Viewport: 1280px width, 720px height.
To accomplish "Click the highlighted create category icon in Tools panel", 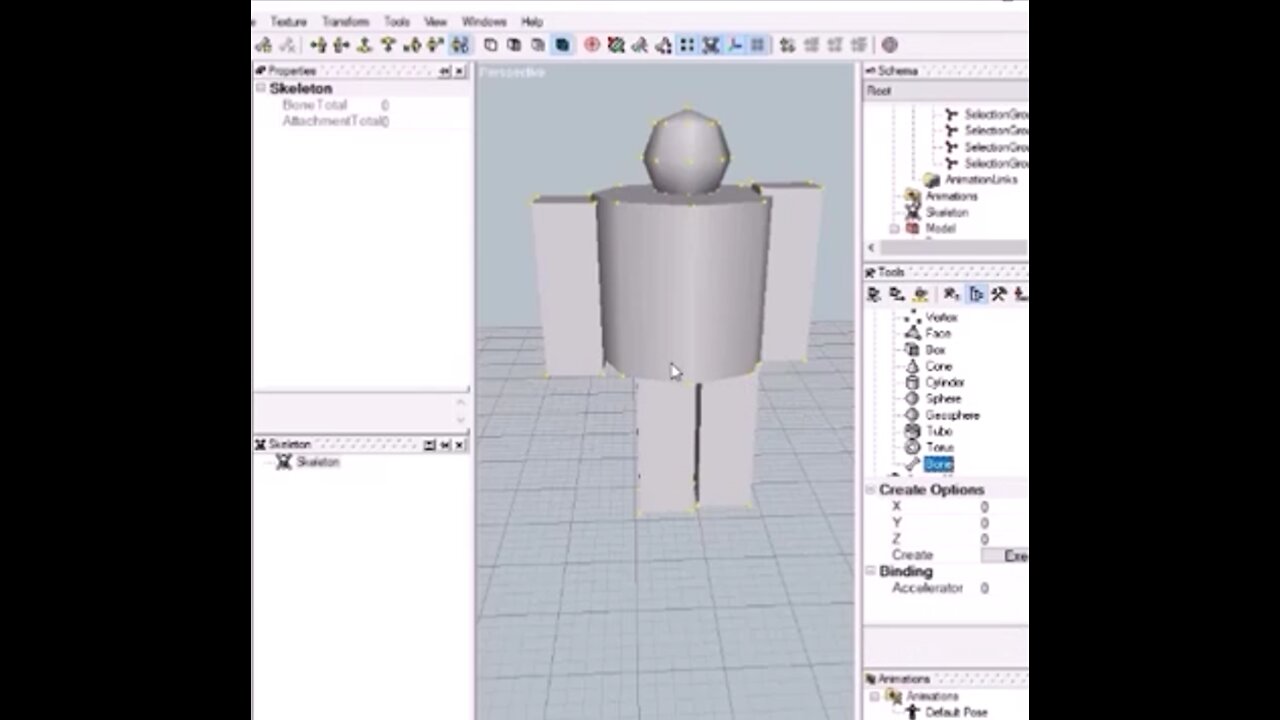I will 976,294.
